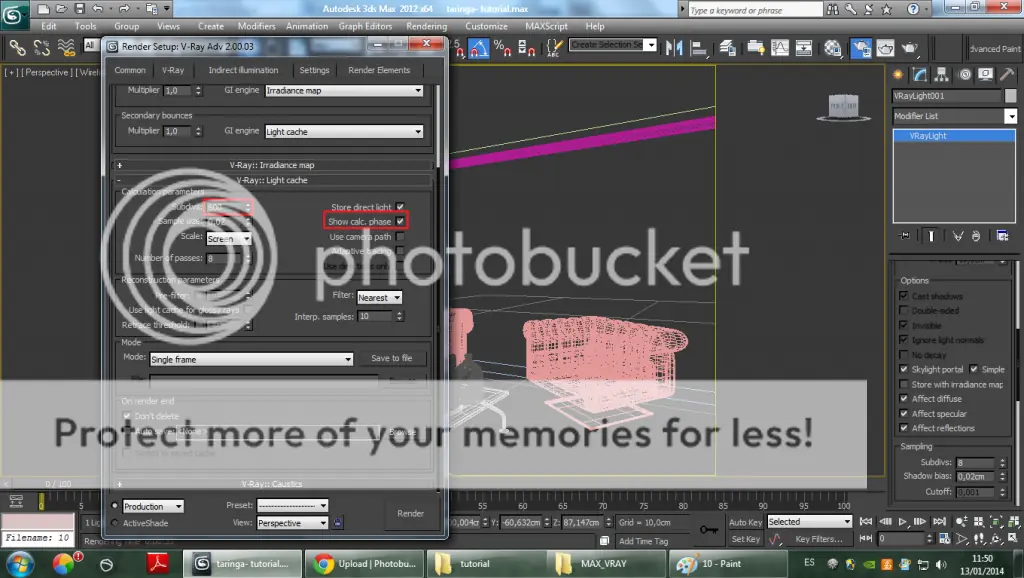Open Render Setup teapot icon in main toolbar
Image resolution: width=1024 pixels, height=578 pixels.
coord(861,48)
